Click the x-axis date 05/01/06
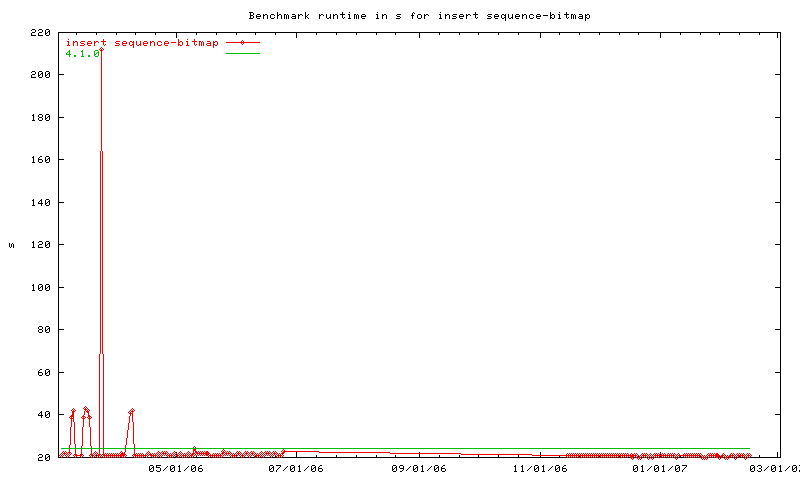 point(176,468)
